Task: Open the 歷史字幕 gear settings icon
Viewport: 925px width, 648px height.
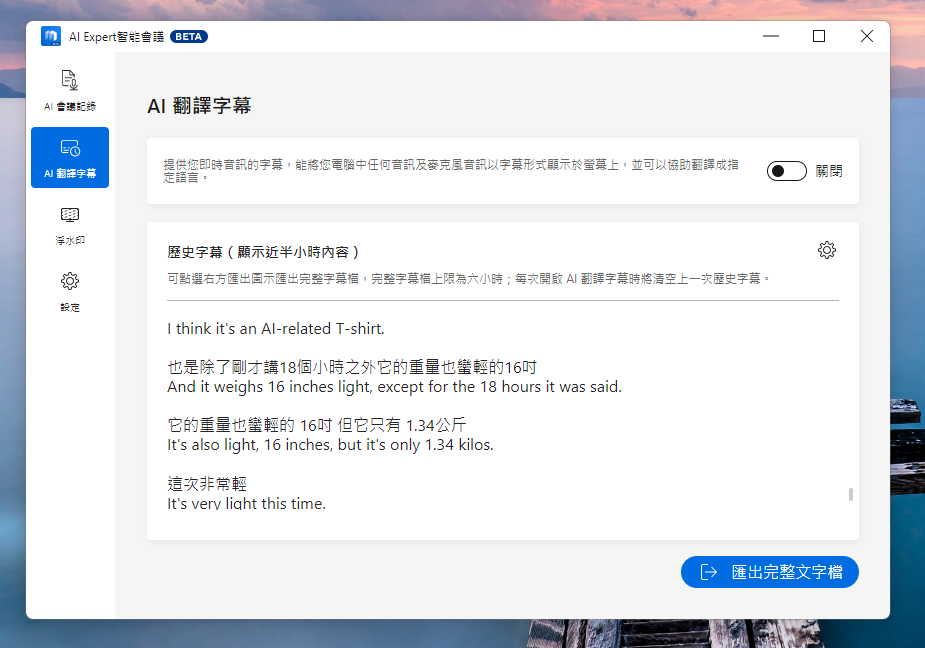Action: pyautogui.click(x=826, y=250)
